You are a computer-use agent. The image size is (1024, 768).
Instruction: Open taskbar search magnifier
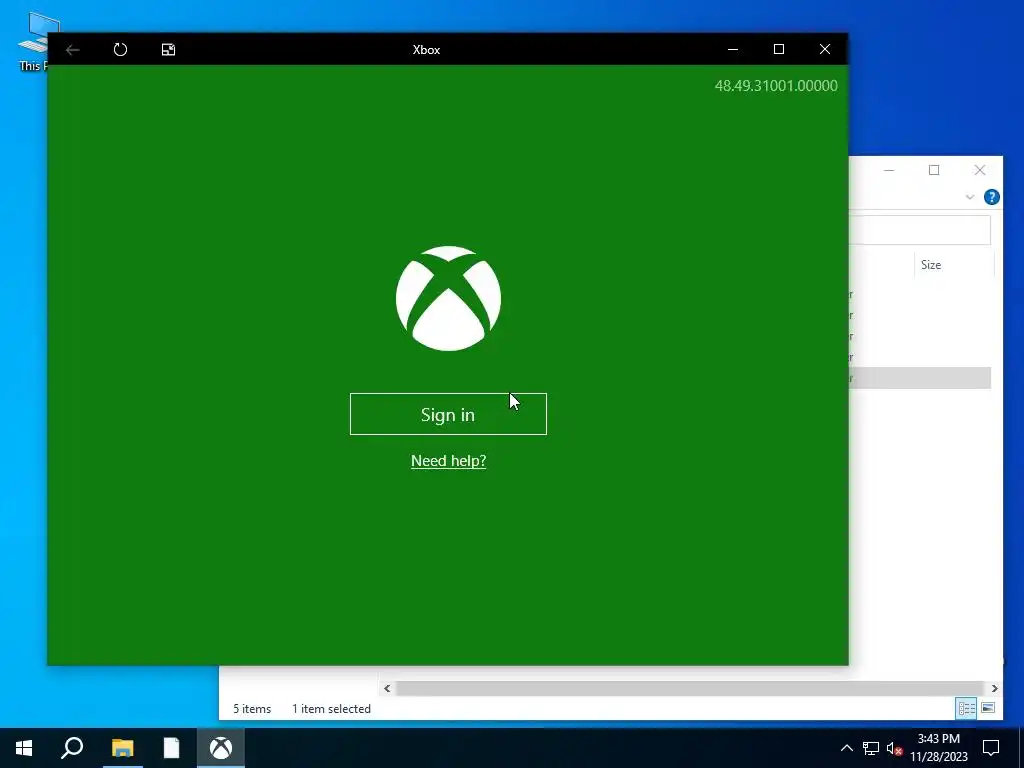coord(72,748)
